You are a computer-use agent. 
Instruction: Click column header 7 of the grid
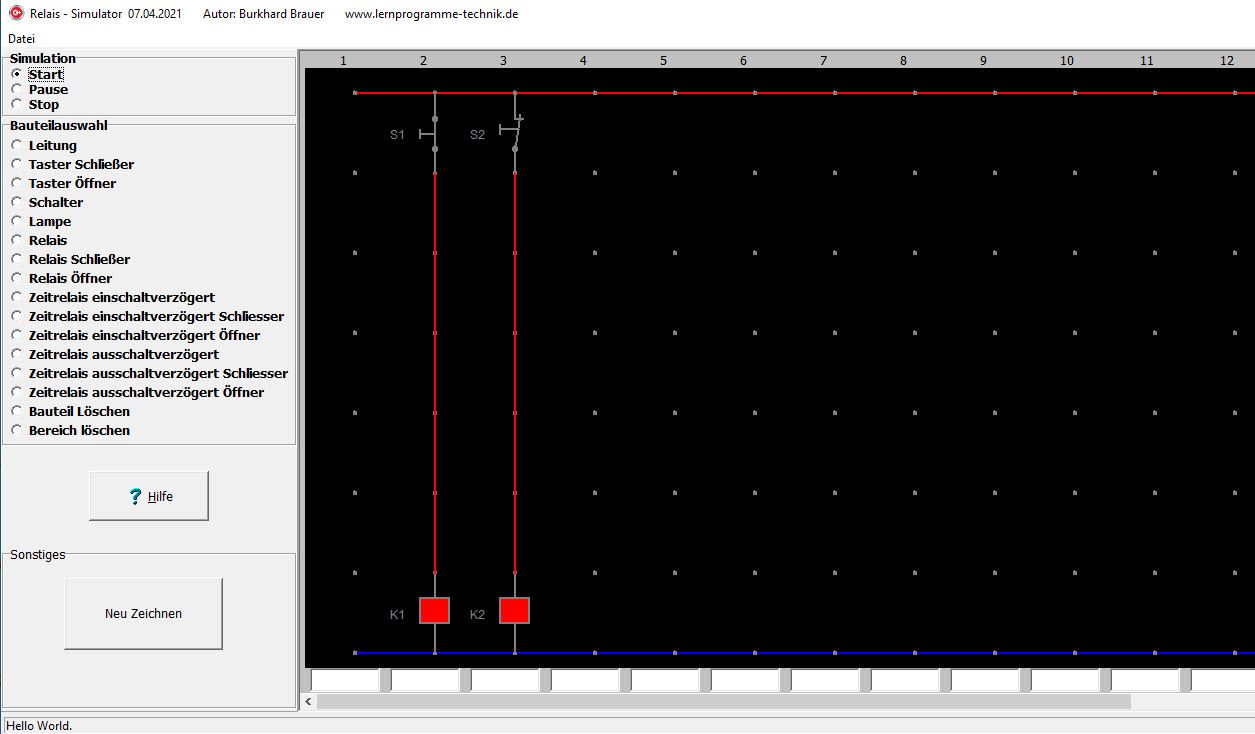(823, 61)
